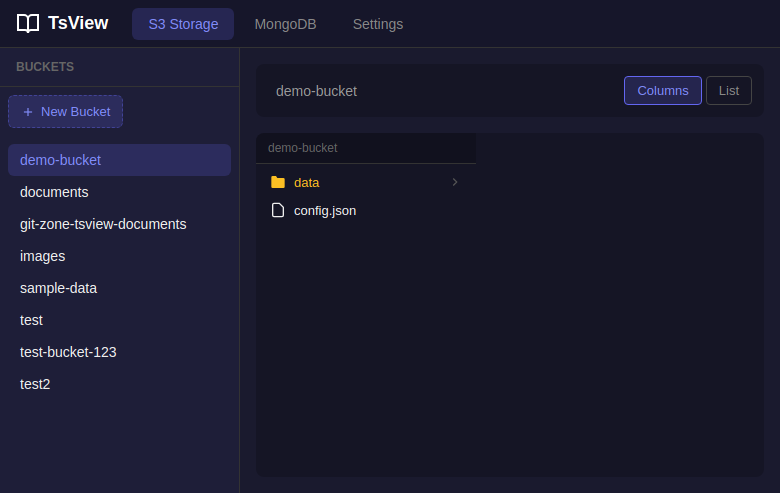Switch to Columns view mode
The height and width of the screenshot is (493, 780).
pos(662,91)
